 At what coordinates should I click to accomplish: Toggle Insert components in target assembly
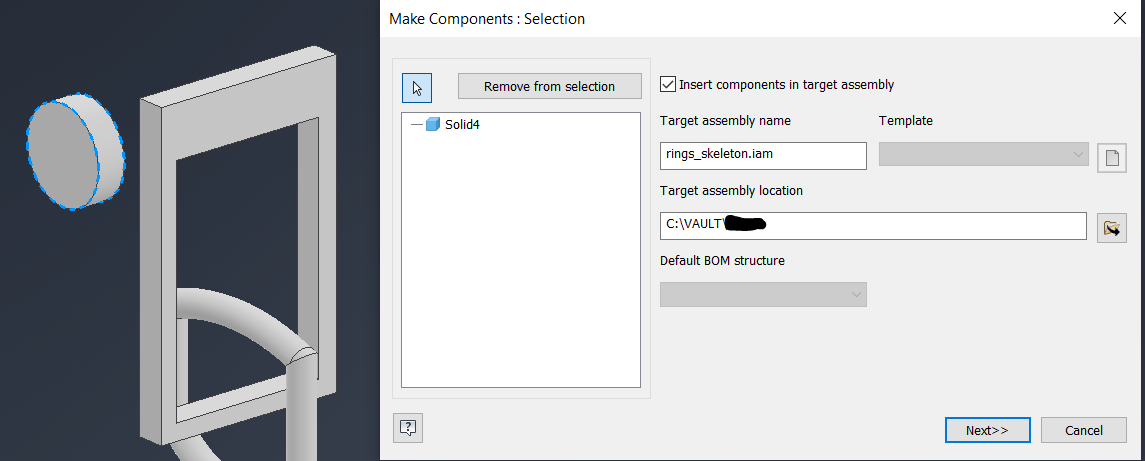coord(669,85)
